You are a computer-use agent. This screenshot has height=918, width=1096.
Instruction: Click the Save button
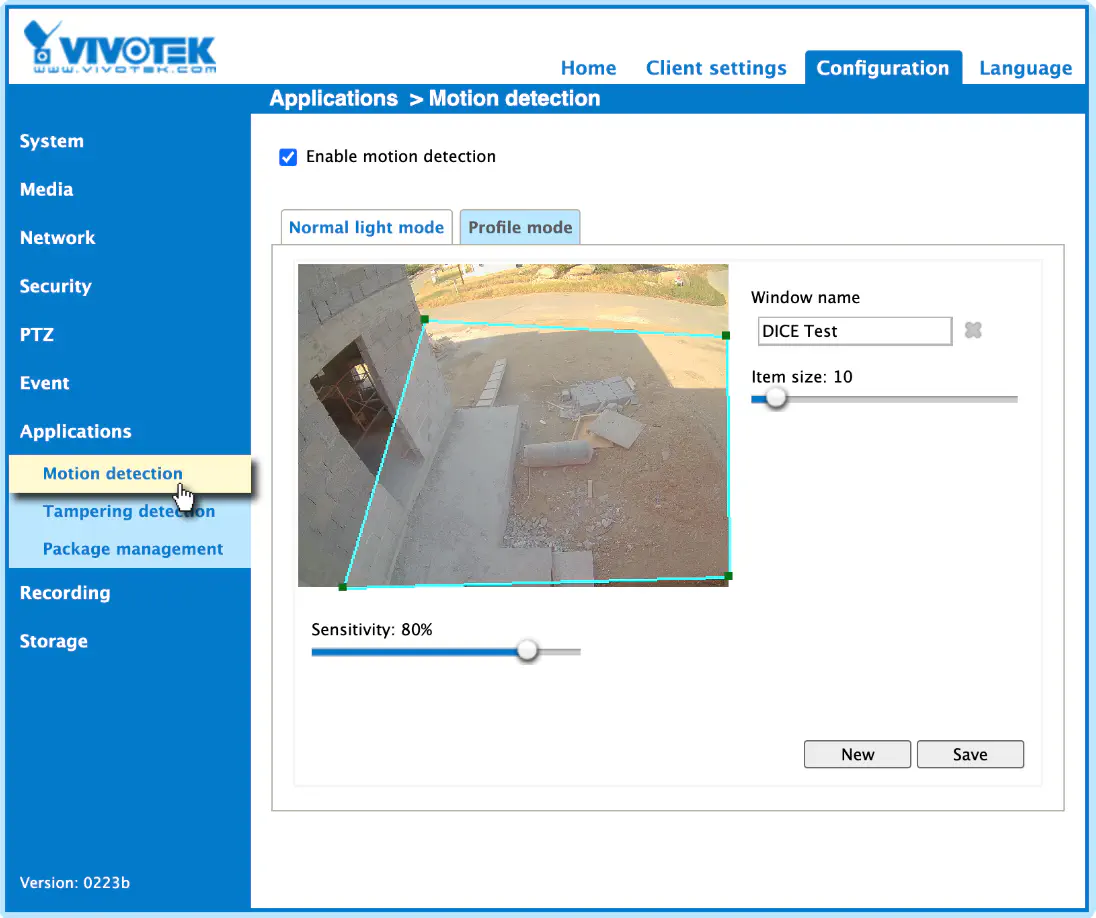970,754
